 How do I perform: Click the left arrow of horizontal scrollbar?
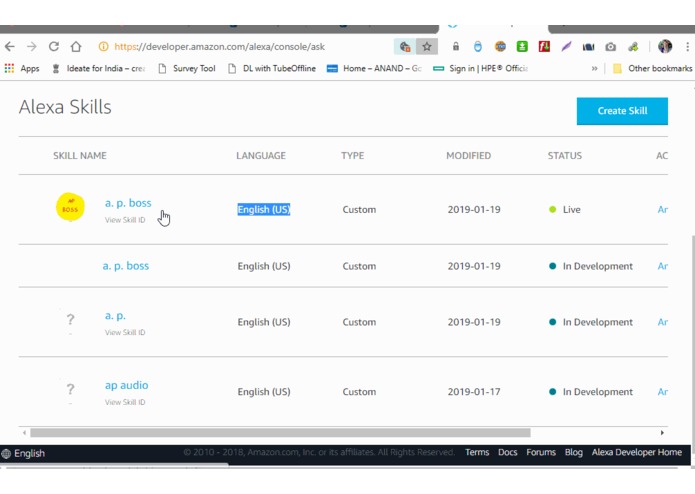[x=24, y=432]
